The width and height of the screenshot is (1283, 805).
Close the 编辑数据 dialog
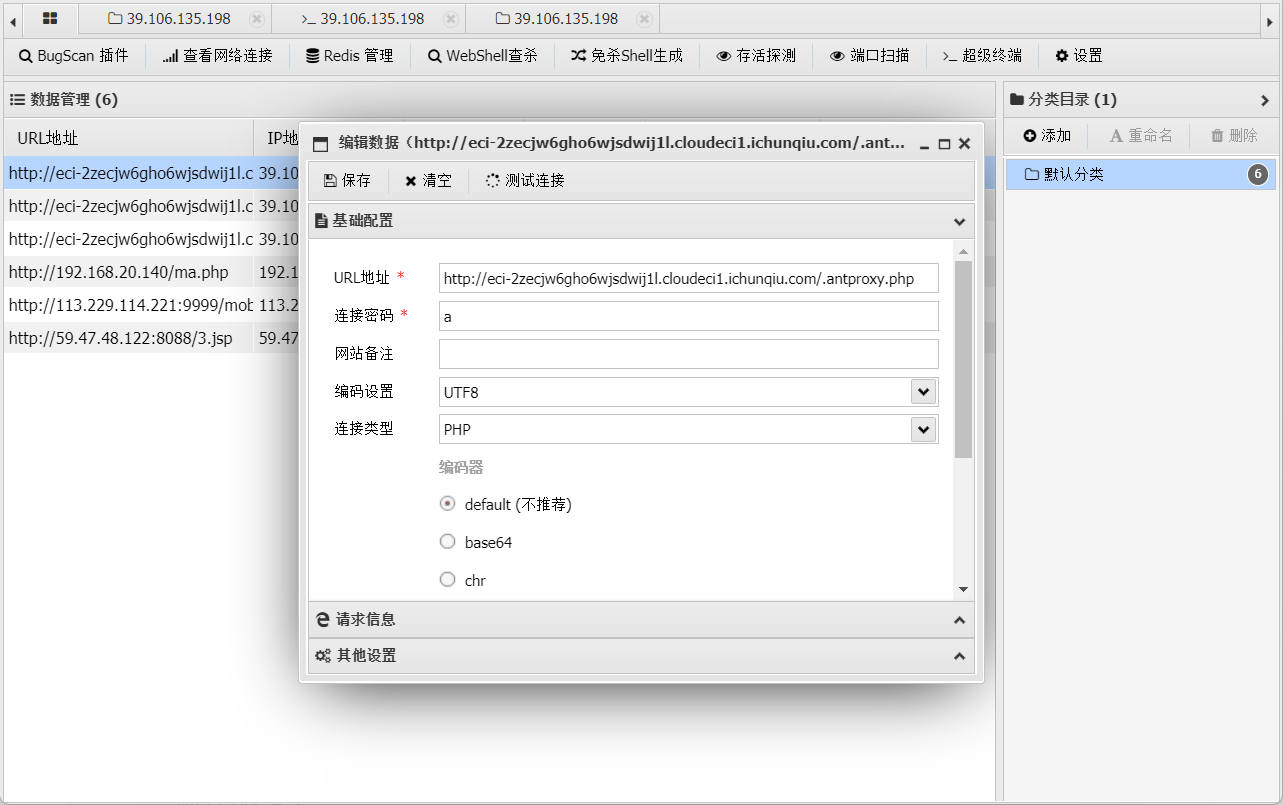click(965, 144)
